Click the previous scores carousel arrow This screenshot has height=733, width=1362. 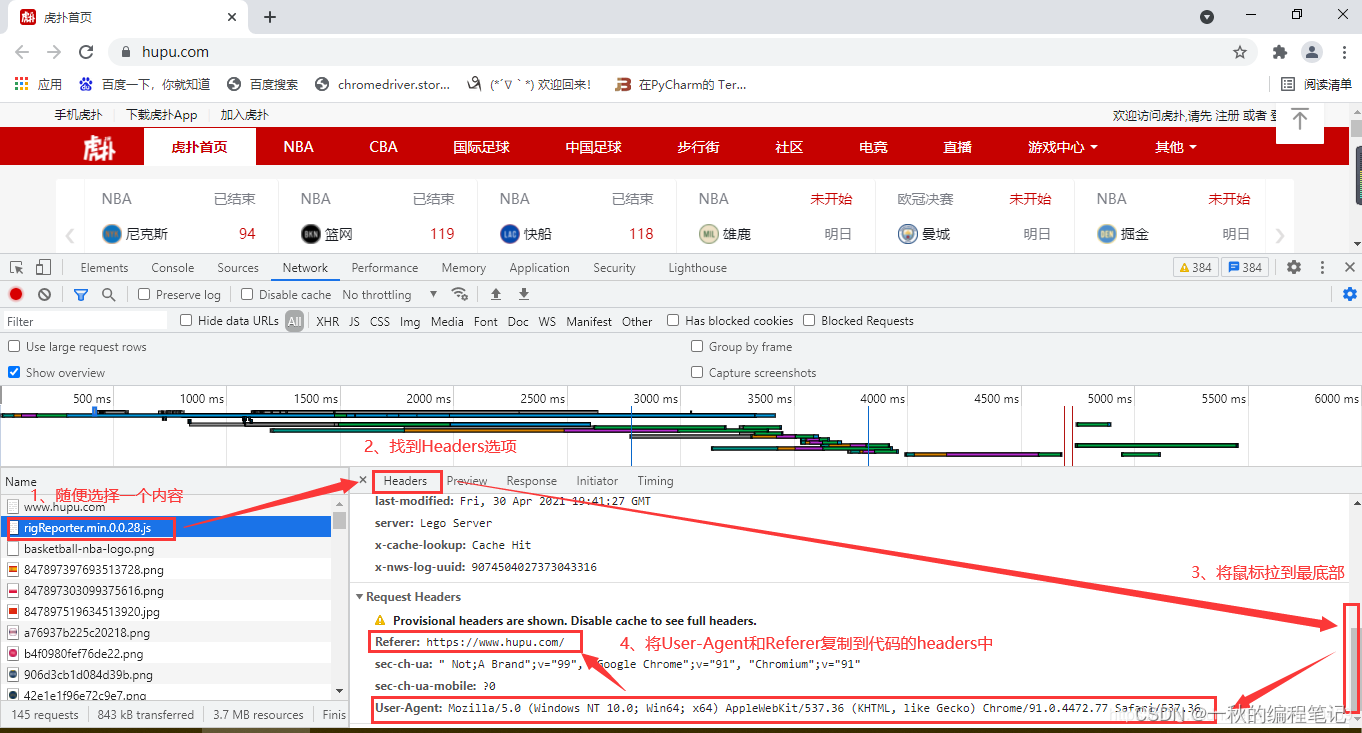[x=70, y=236]
